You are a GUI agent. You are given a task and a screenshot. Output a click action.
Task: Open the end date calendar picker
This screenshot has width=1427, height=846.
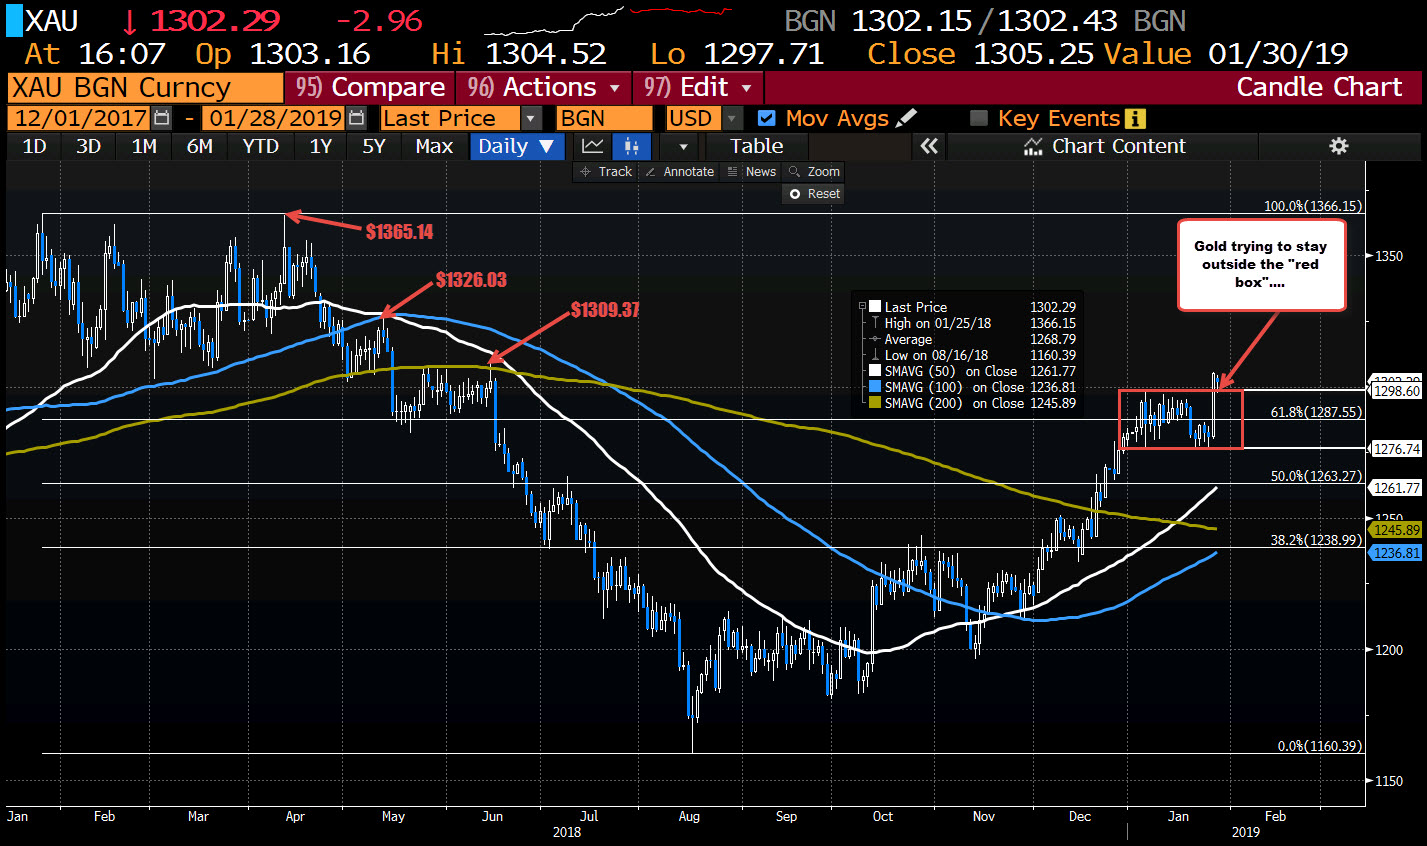357,118
